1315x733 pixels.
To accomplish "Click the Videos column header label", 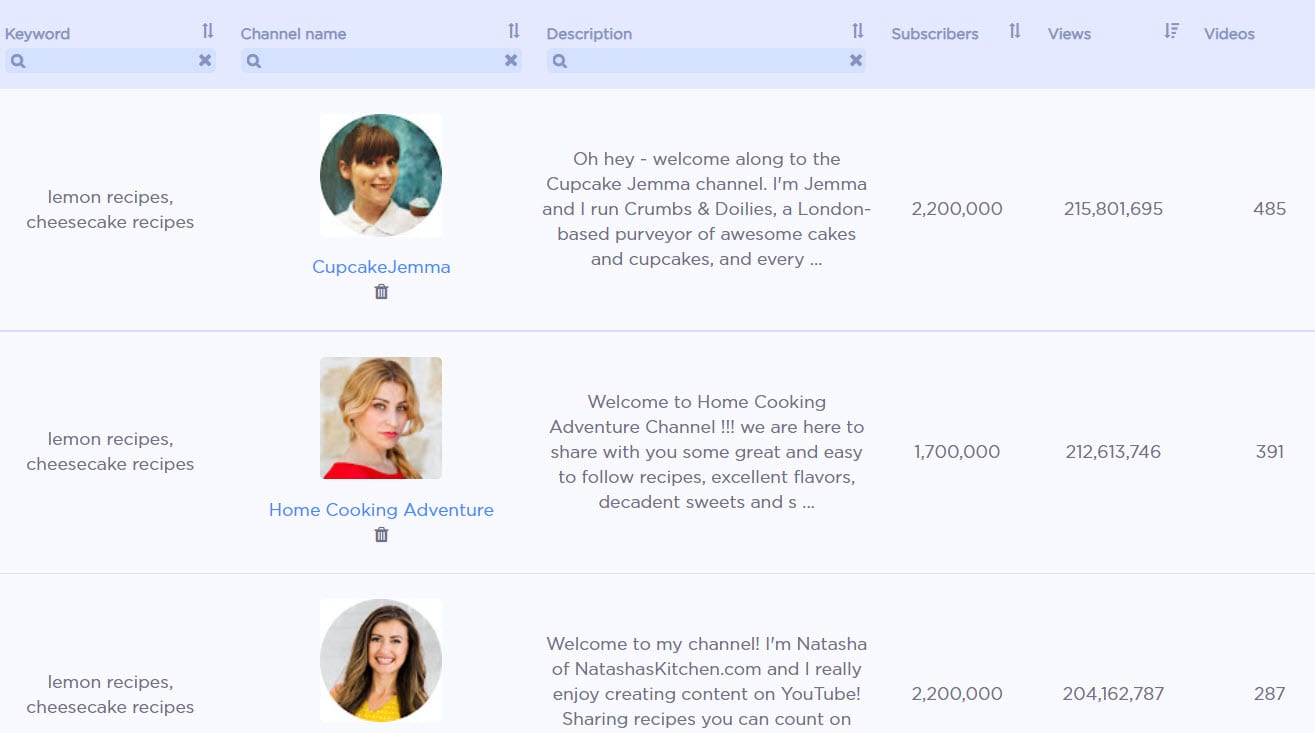I will click(1229, 33).
